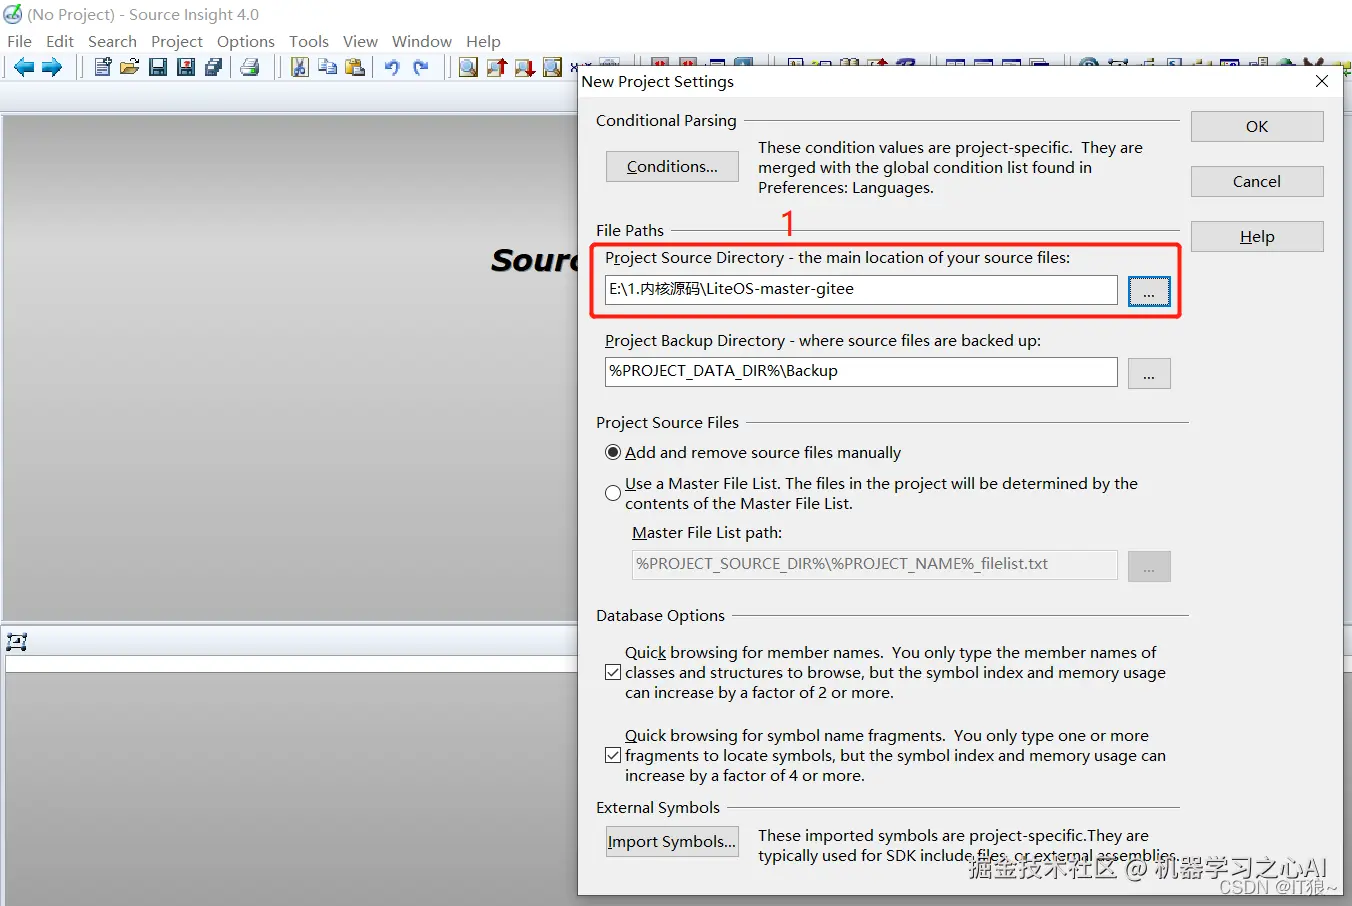Click the "Database Options" section heading

(x=660, y=615)
